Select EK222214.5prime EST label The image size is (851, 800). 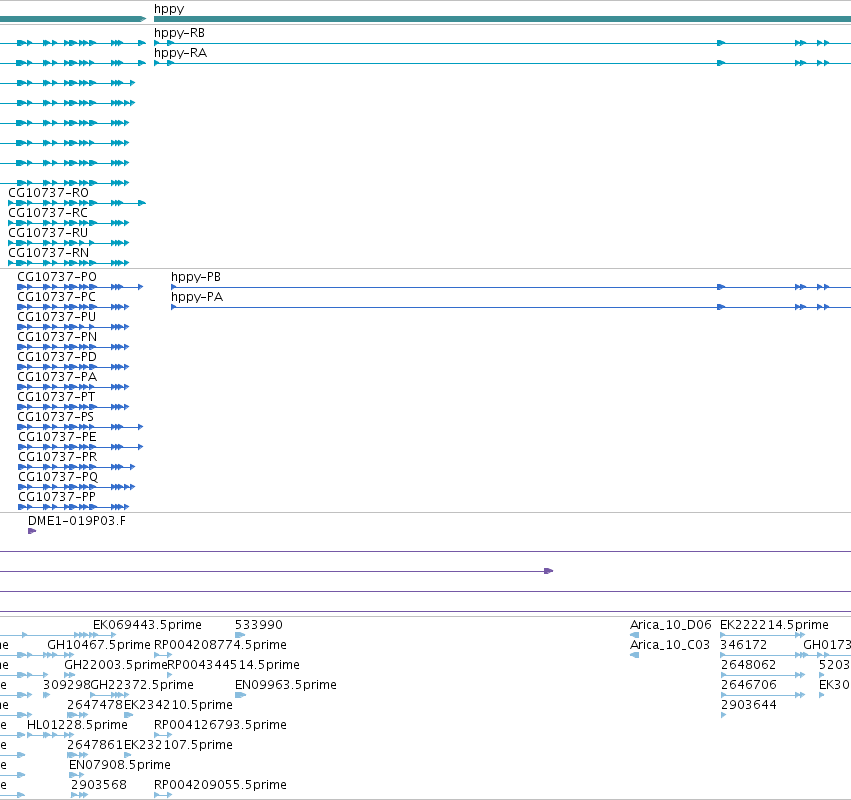(774, 625)
